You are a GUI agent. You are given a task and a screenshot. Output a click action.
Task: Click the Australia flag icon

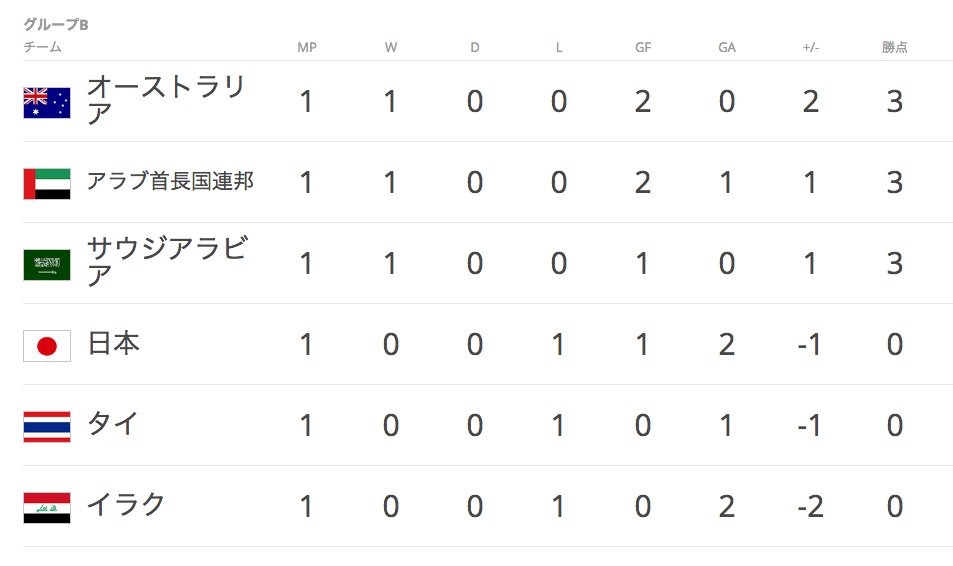click(x=47, y=103)
